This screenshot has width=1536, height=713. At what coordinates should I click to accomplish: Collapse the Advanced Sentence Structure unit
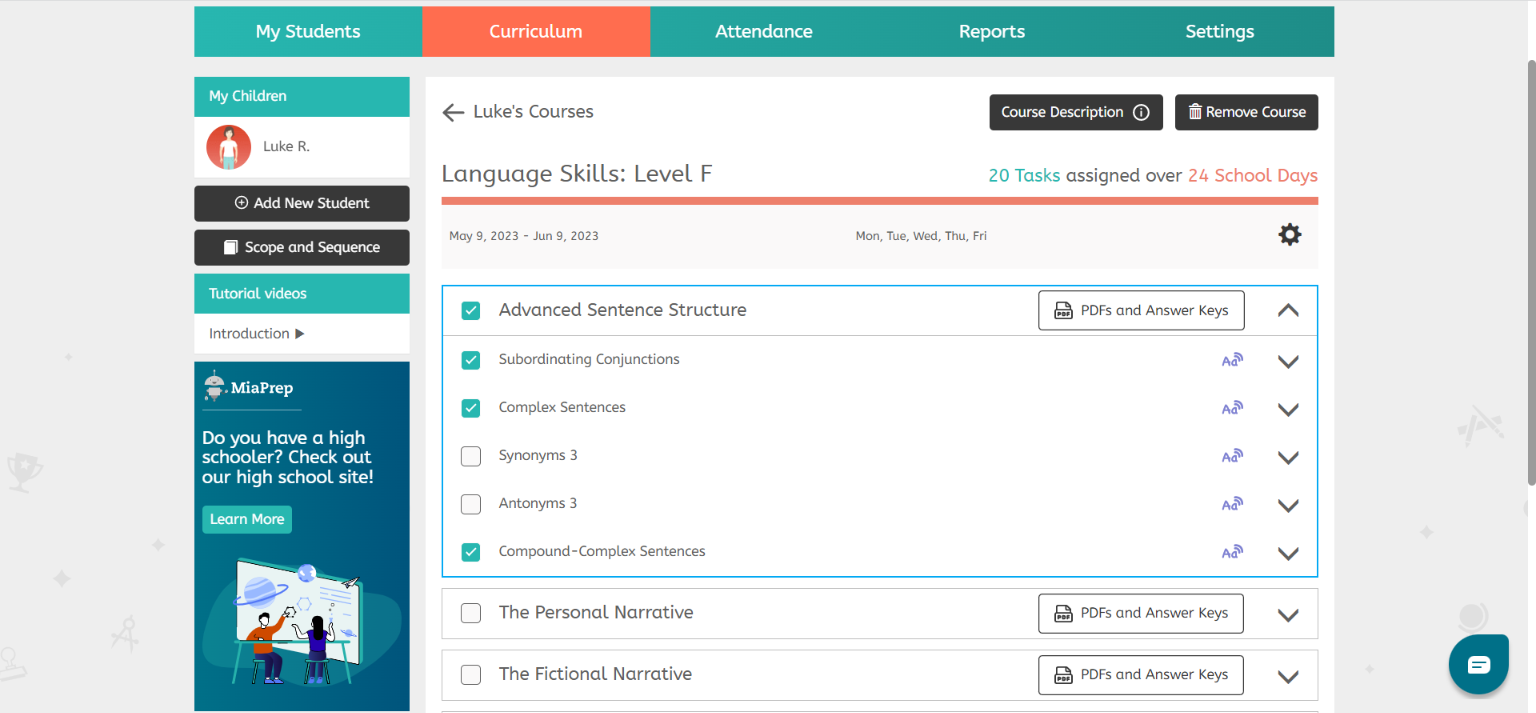point(1288,310)
